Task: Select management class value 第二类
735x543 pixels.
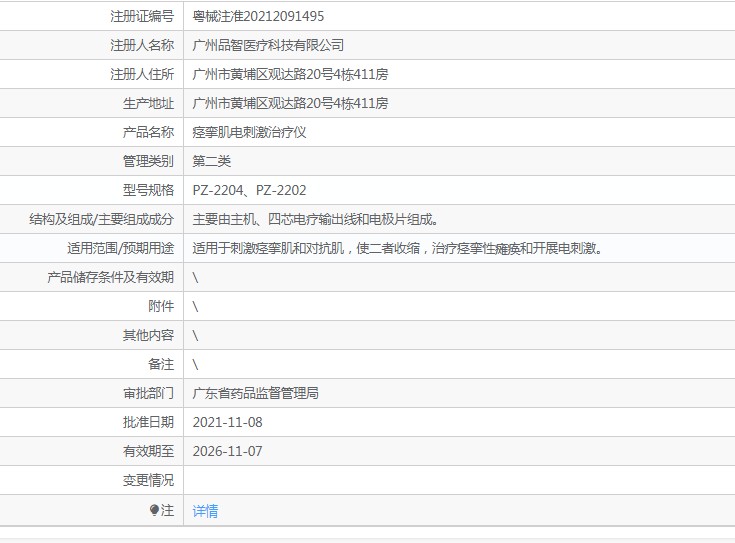Action: click(x=211, y=161)
